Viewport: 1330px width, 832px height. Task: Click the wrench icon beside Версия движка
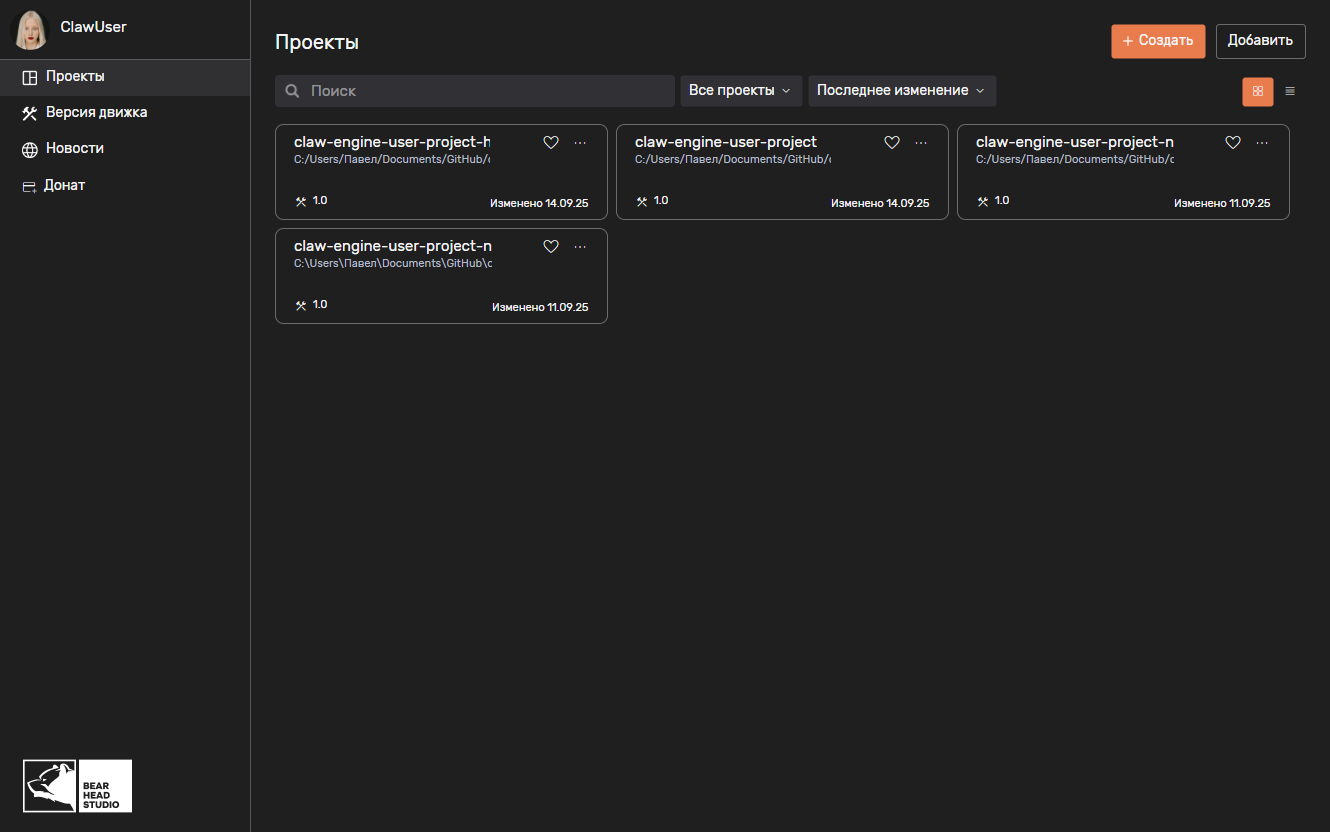pos(29,113)
